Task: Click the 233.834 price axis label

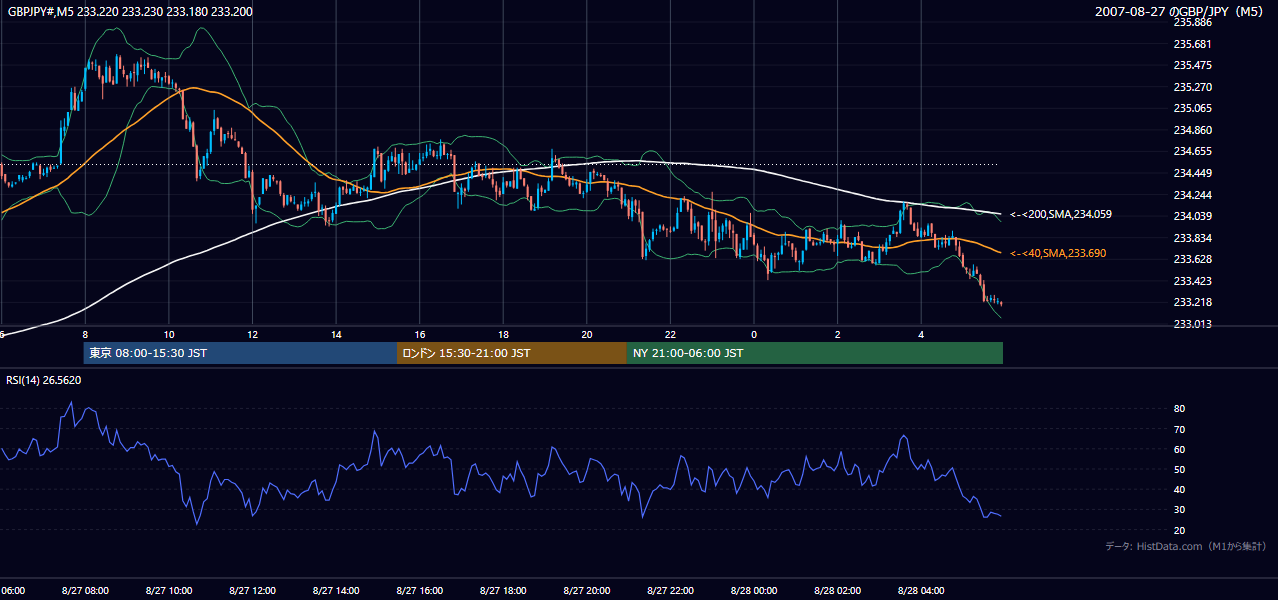Action: point(1192,238)
